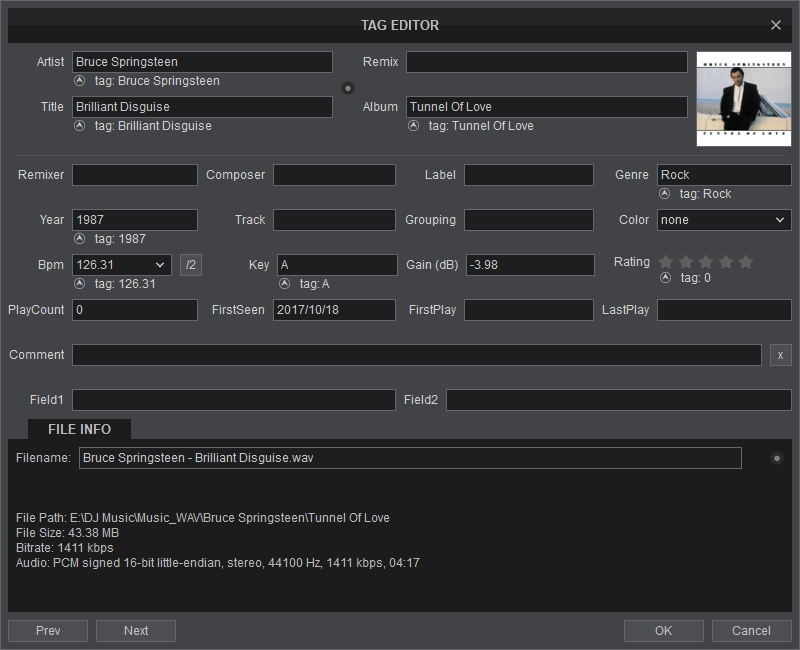The width and height of the screenshot is (800, 650).
Task: Apply the Title tag value arrow icon
Action: [x=80, y=126]
